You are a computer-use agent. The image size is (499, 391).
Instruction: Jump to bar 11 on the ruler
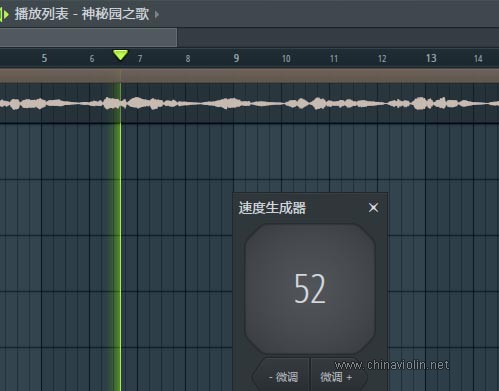(x=334, y=59)
